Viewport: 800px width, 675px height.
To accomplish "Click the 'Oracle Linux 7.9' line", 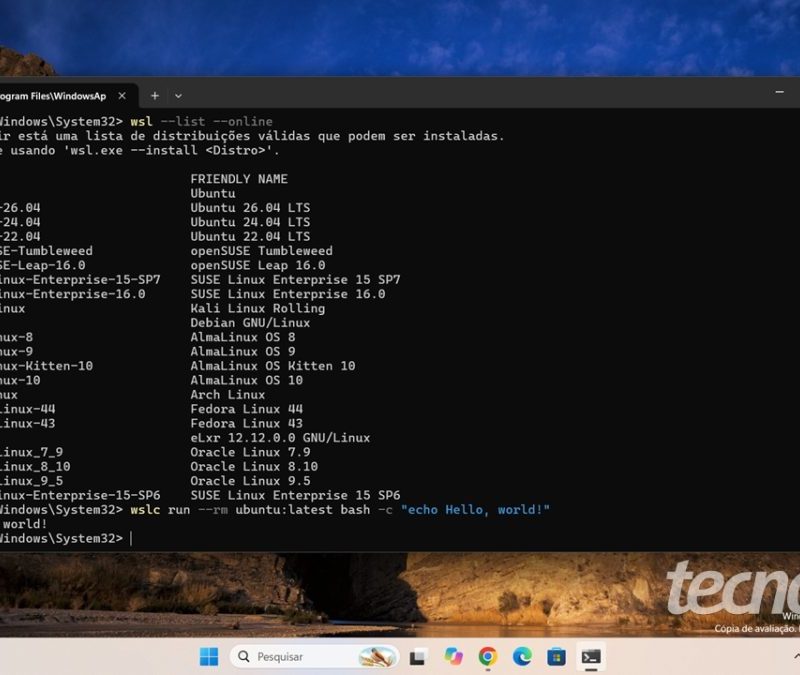I will click(250, 452).
